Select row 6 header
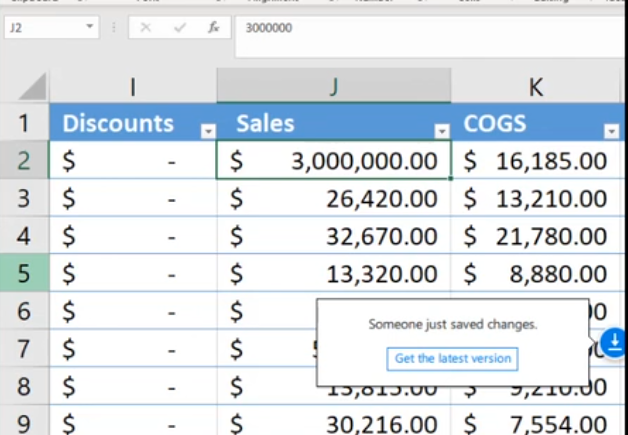 24,310
